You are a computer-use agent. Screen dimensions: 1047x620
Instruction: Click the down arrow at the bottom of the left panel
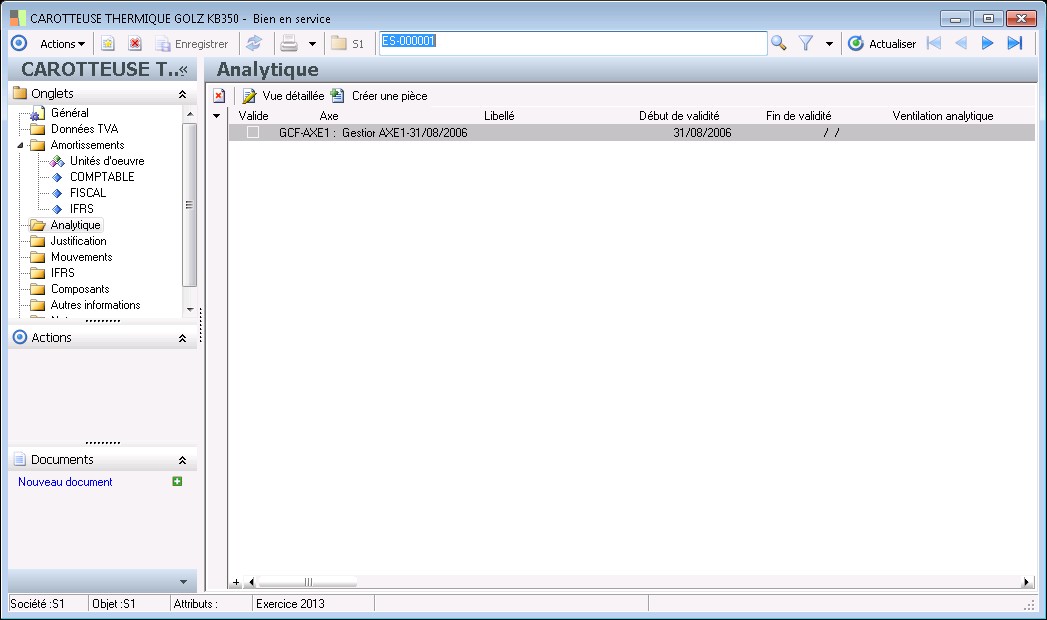[x=184, y=582]
